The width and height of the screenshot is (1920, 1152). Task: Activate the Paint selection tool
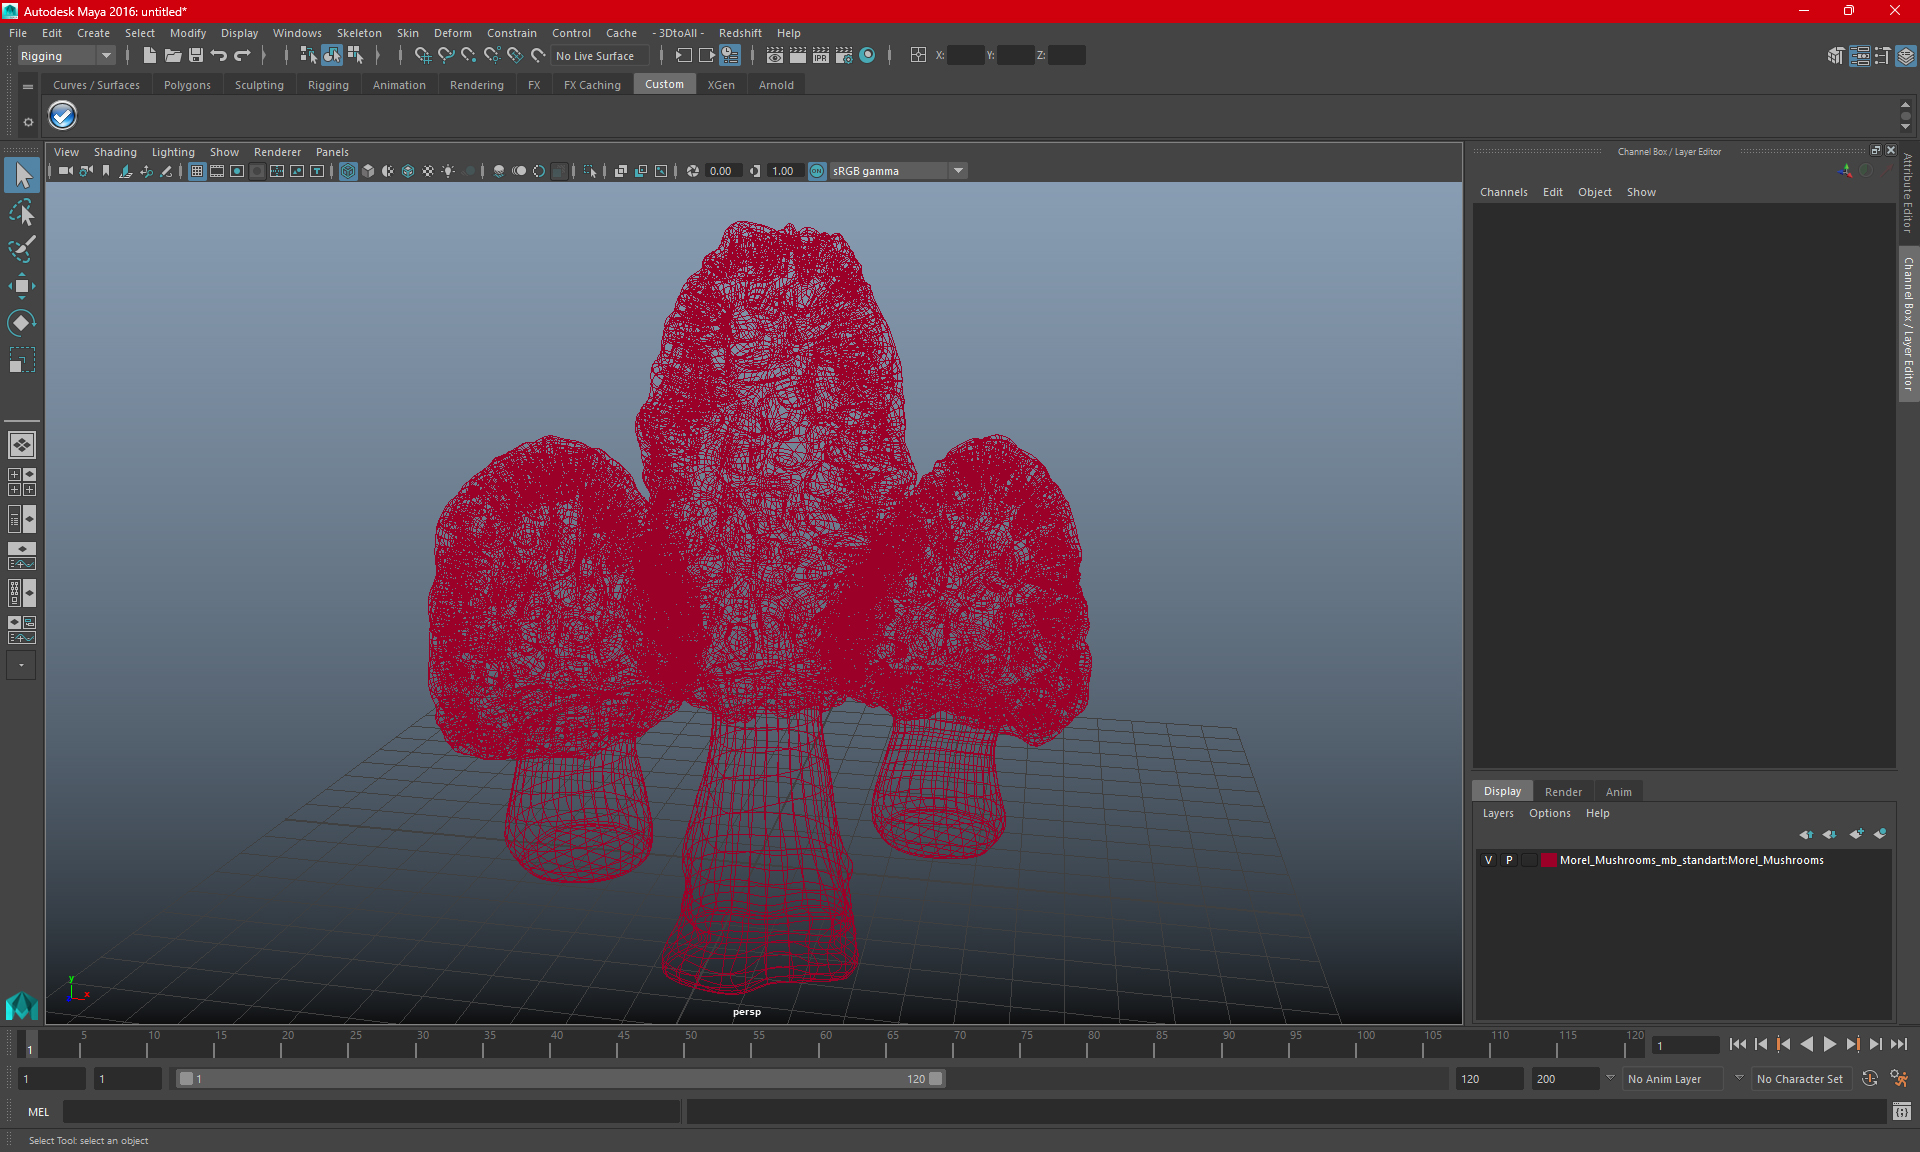(22, 249)
